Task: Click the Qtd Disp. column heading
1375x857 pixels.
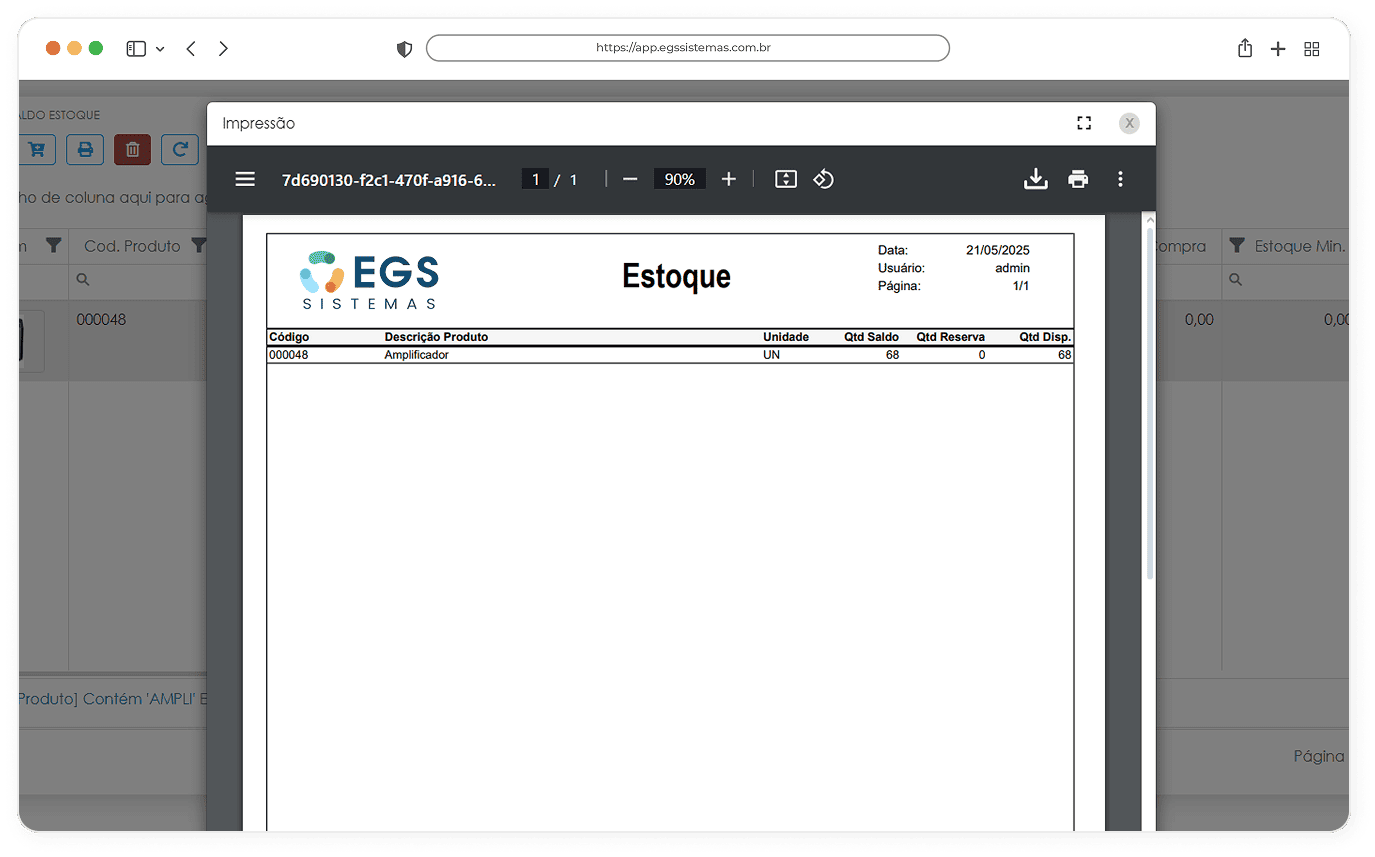Action: pos(1045,337)
